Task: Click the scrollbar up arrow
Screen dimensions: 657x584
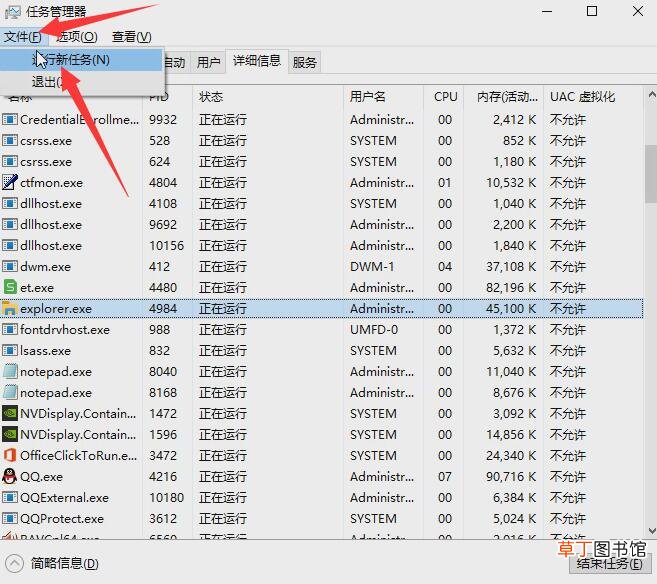Action: (x=651, y=95)
